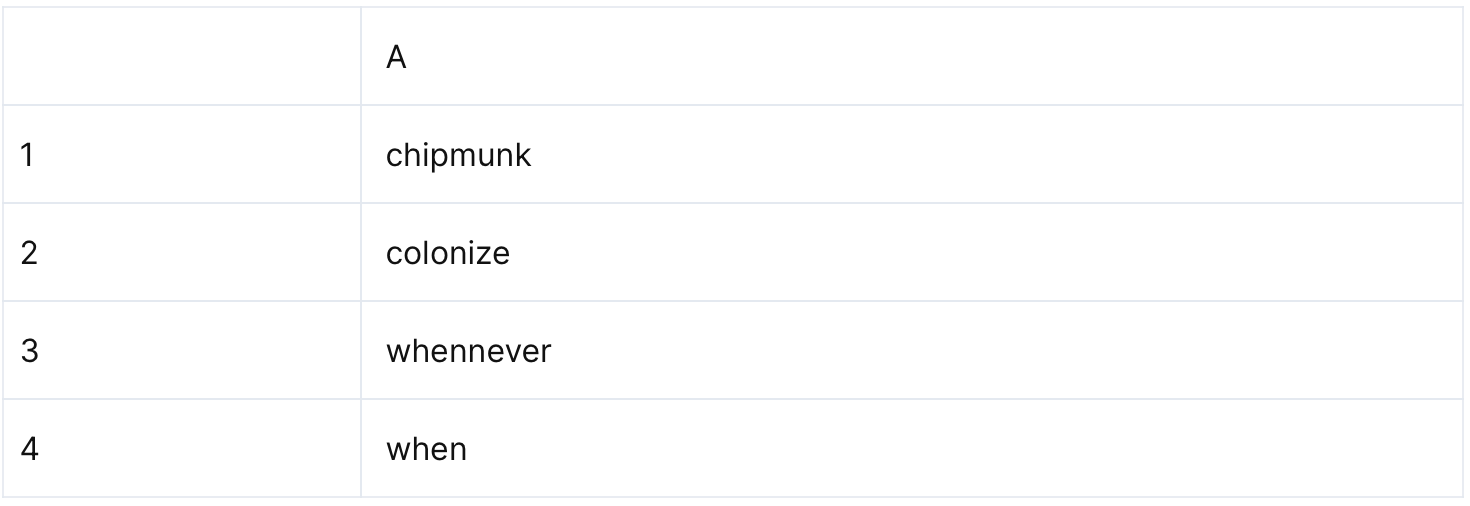Screen dimensions: 1470x506
Task: Click the letter A heading the column
Action: (396, 58)
